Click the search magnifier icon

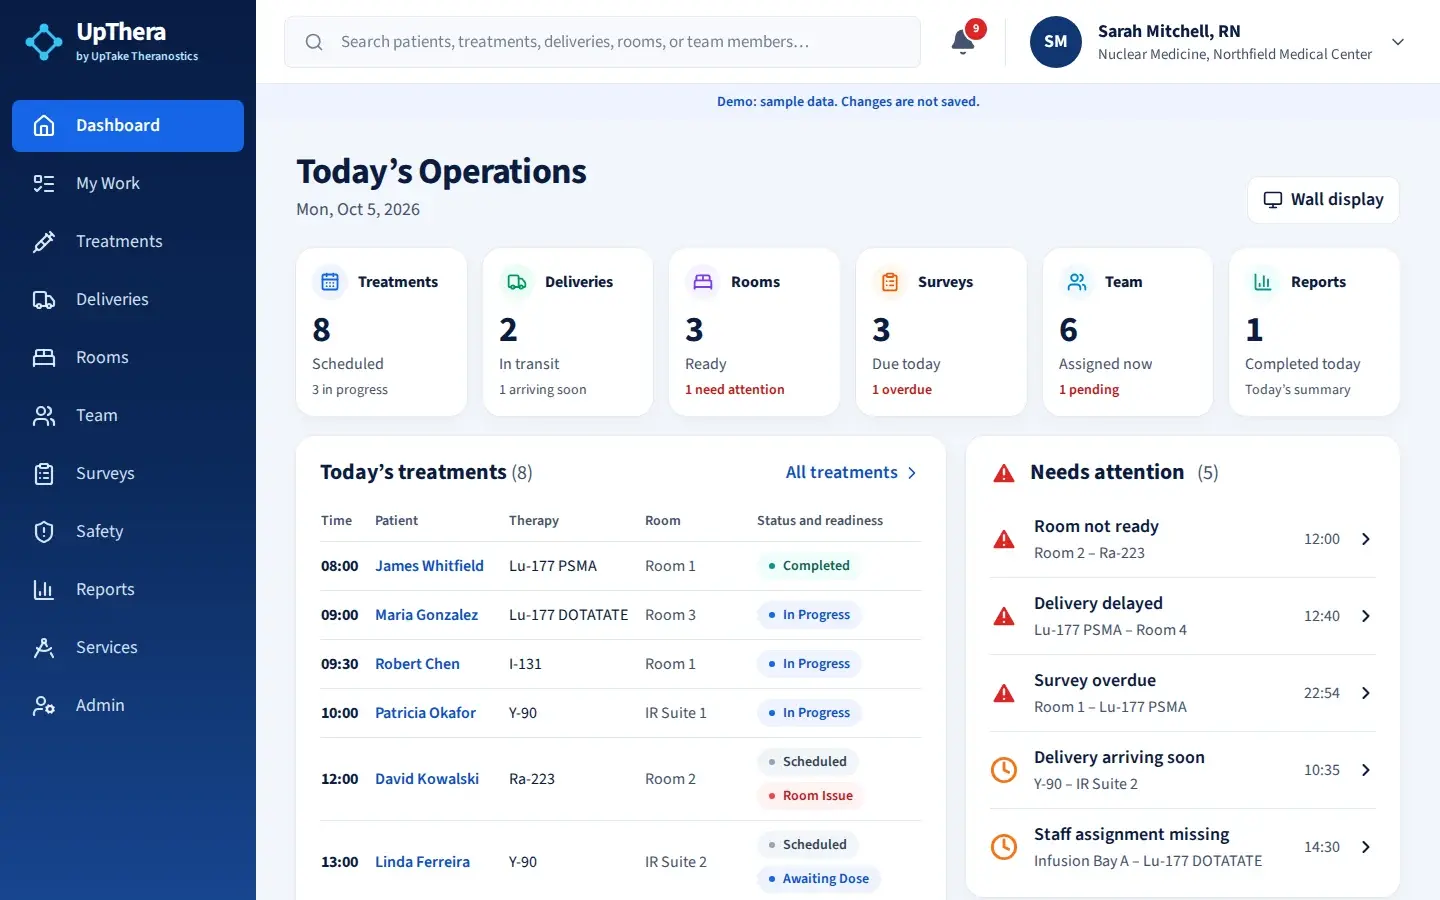pyautogui.click(x=314, y=42)
